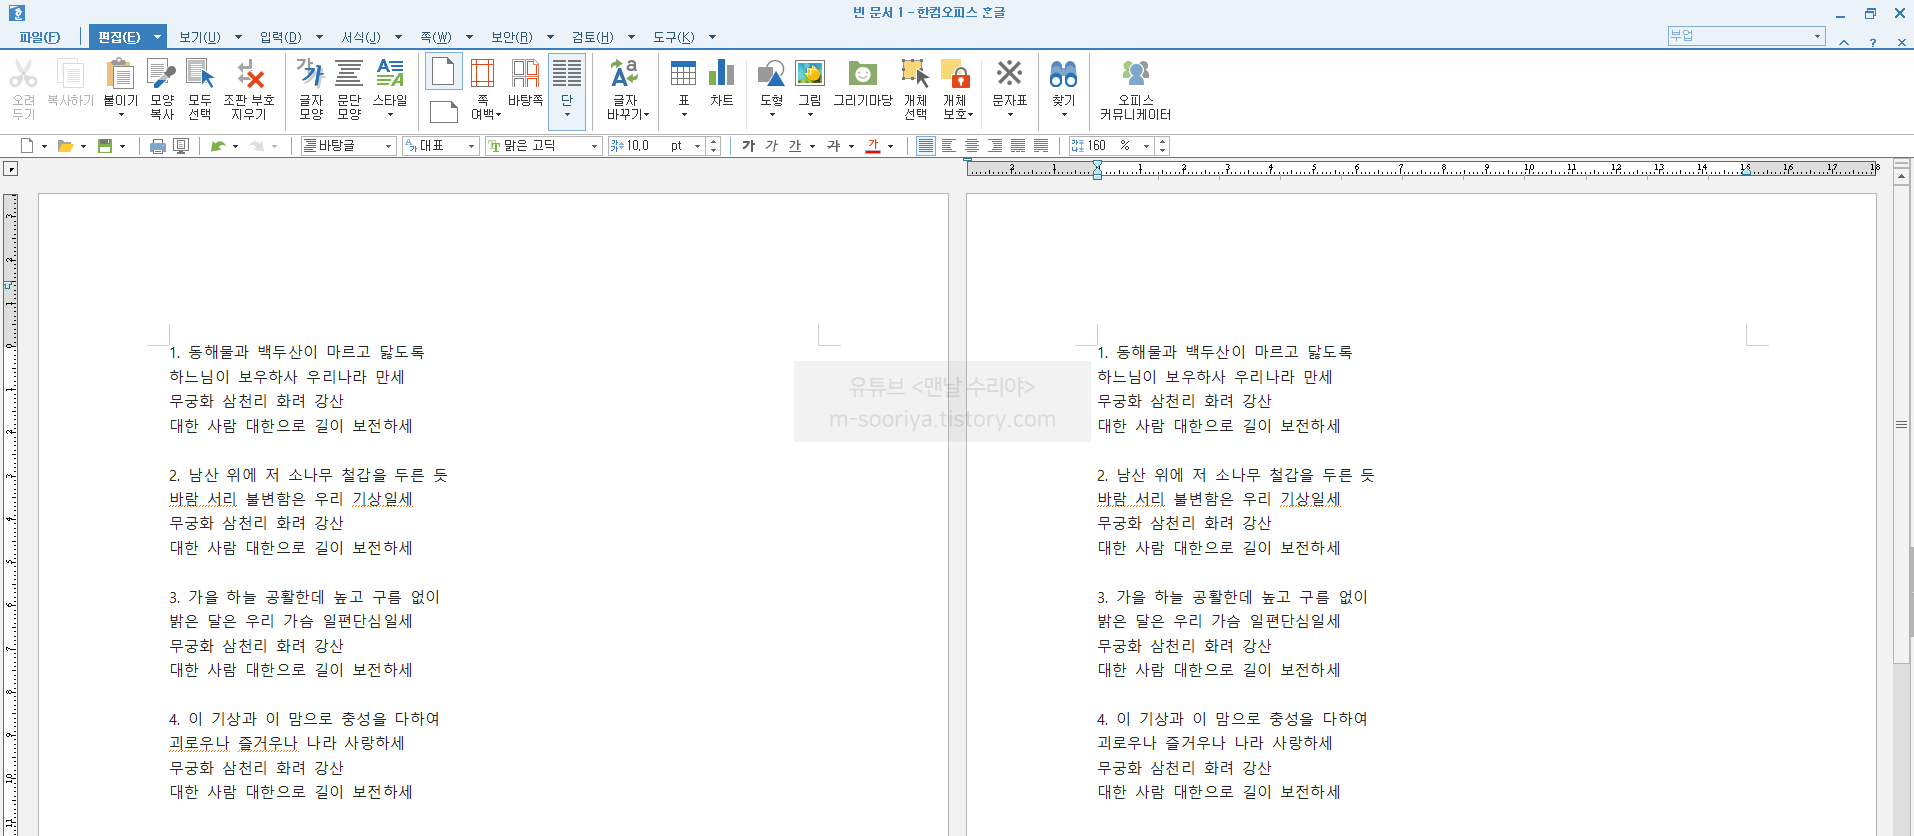Open the 파일(F) menu
Image resolution: width=1914 pixels, height=836 pixels.
[x=39, y=37]
